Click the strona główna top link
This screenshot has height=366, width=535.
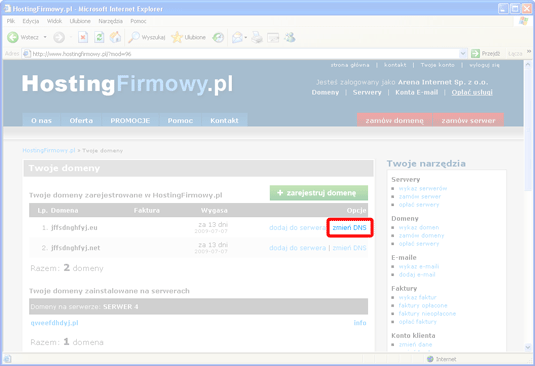click(x=350, y=65)
